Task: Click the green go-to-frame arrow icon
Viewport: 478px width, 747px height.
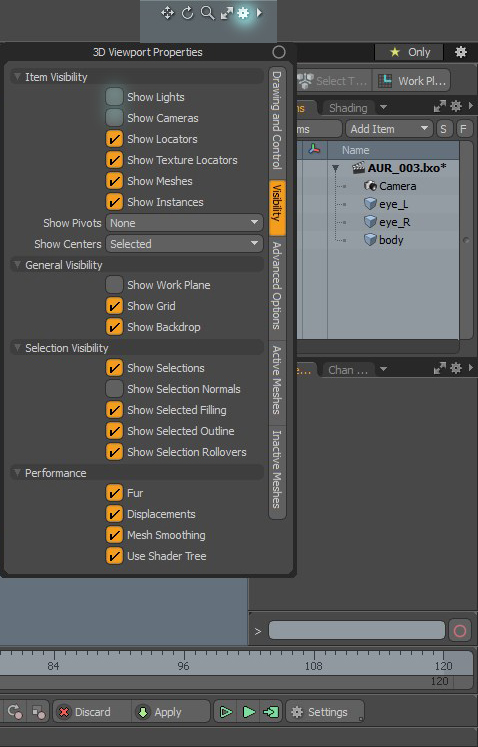Action: pos(271,712)
